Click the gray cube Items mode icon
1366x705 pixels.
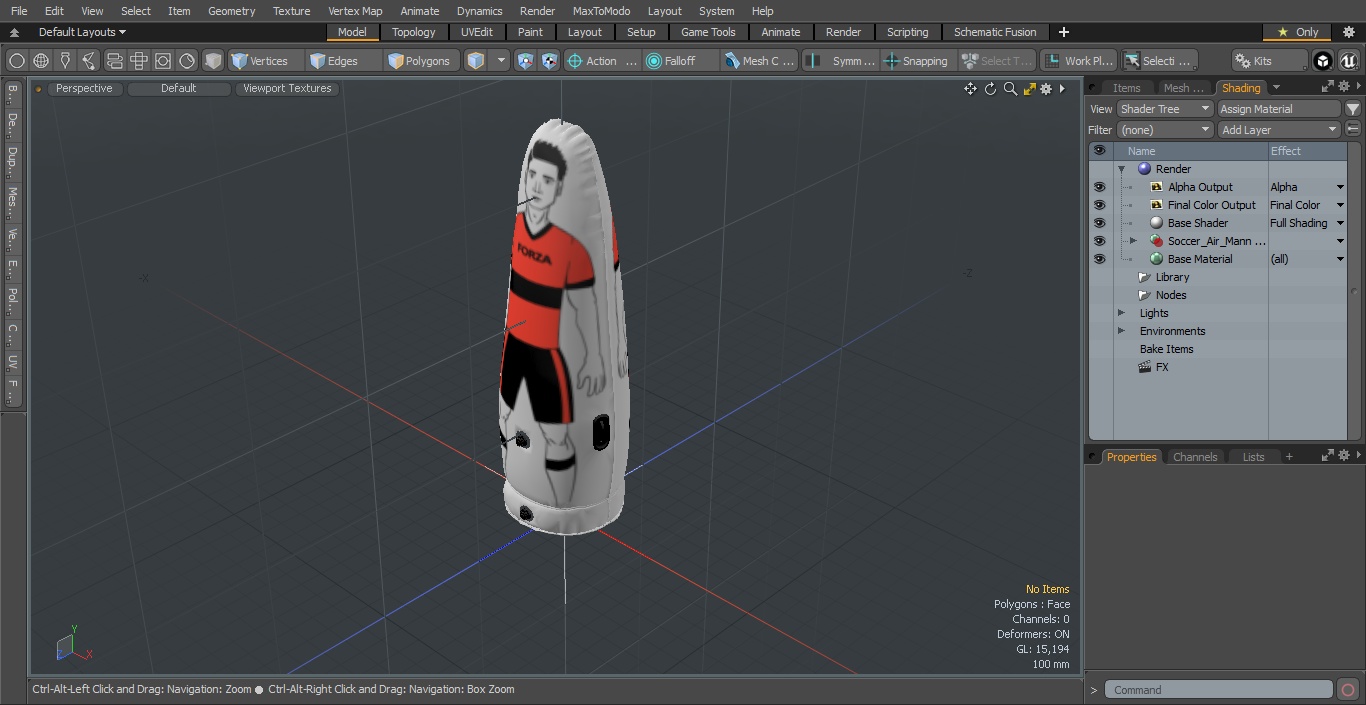click(213, 61)
